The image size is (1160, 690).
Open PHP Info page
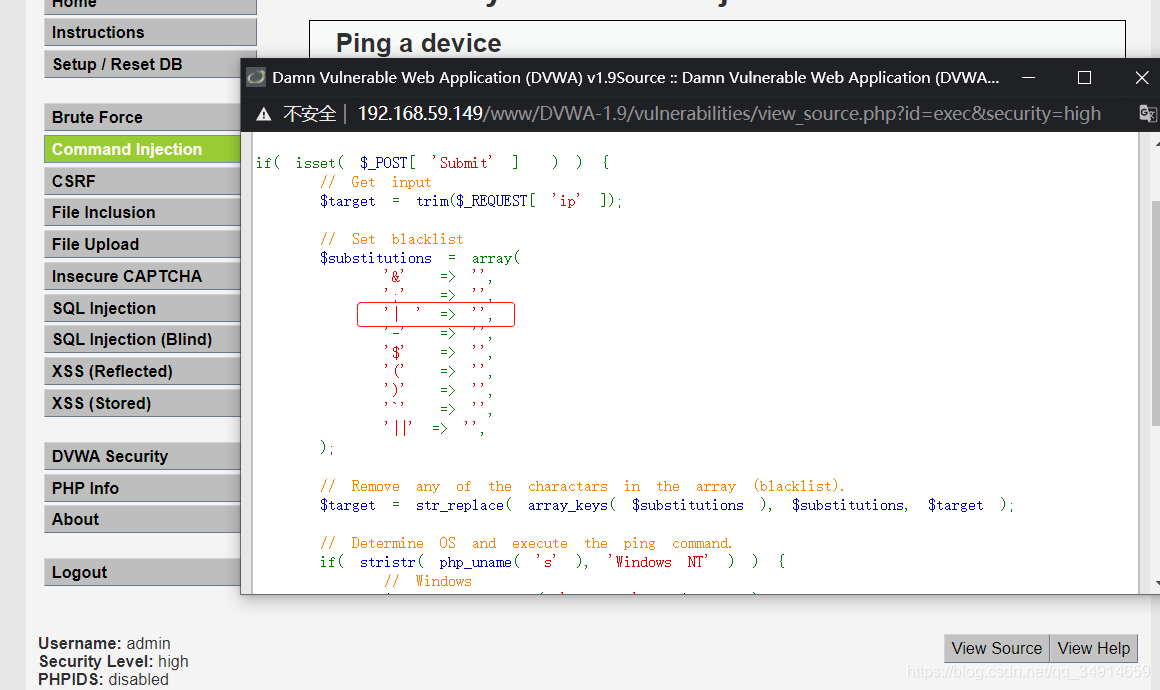(143, 488)
